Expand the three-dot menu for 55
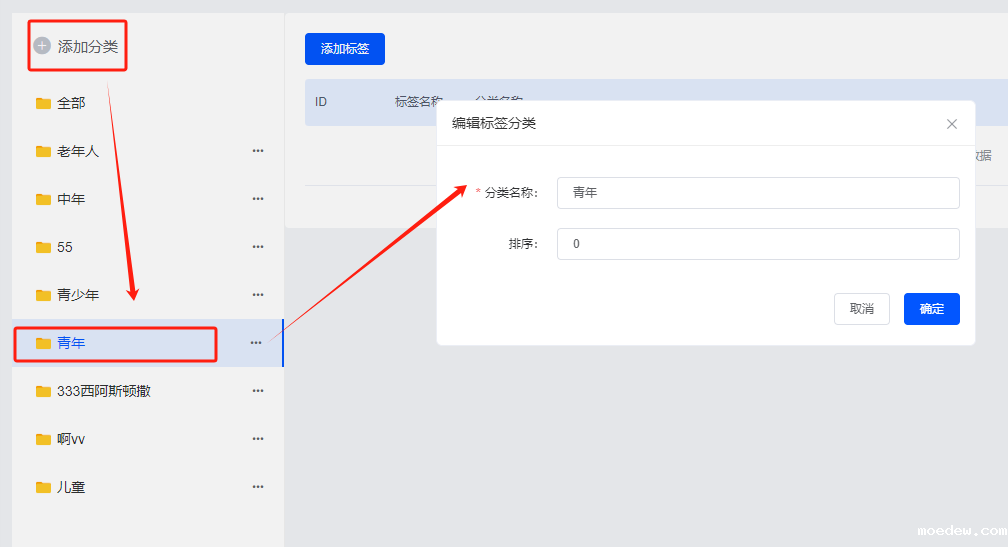The image size is (1008, 547). (x=258, y=247)
